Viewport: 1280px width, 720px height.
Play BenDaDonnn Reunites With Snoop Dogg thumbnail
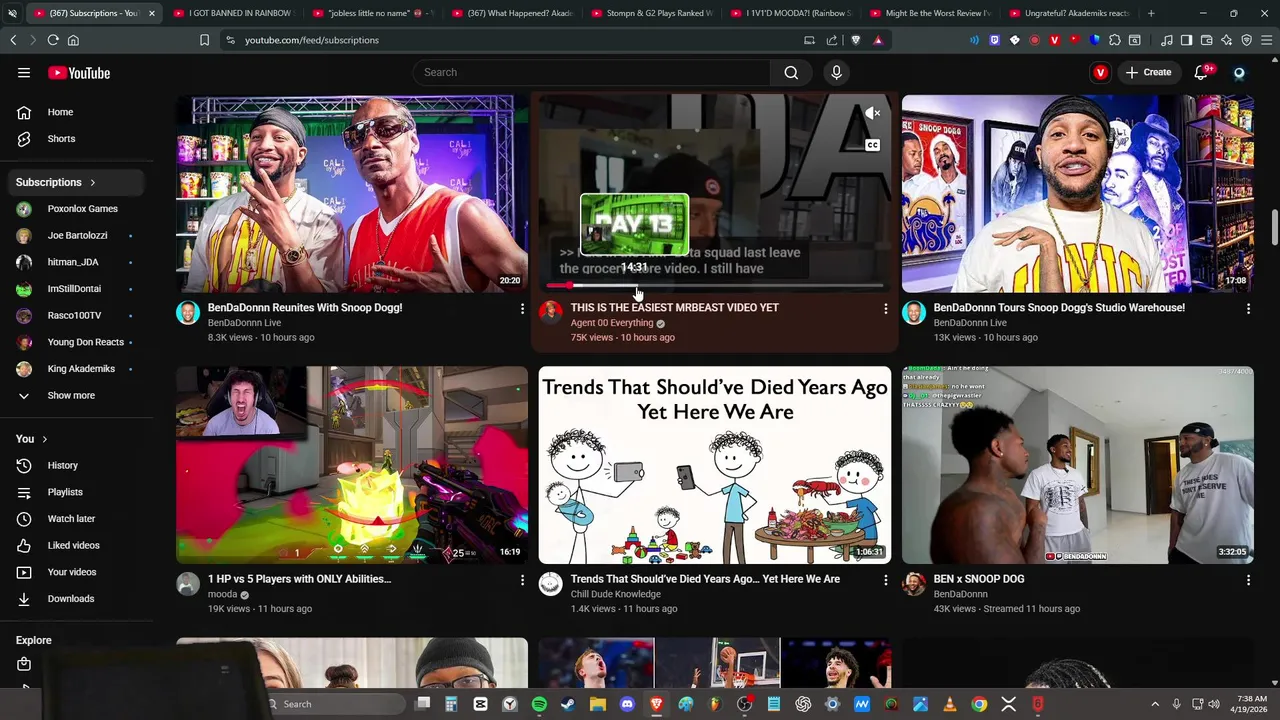coord(352,194)
